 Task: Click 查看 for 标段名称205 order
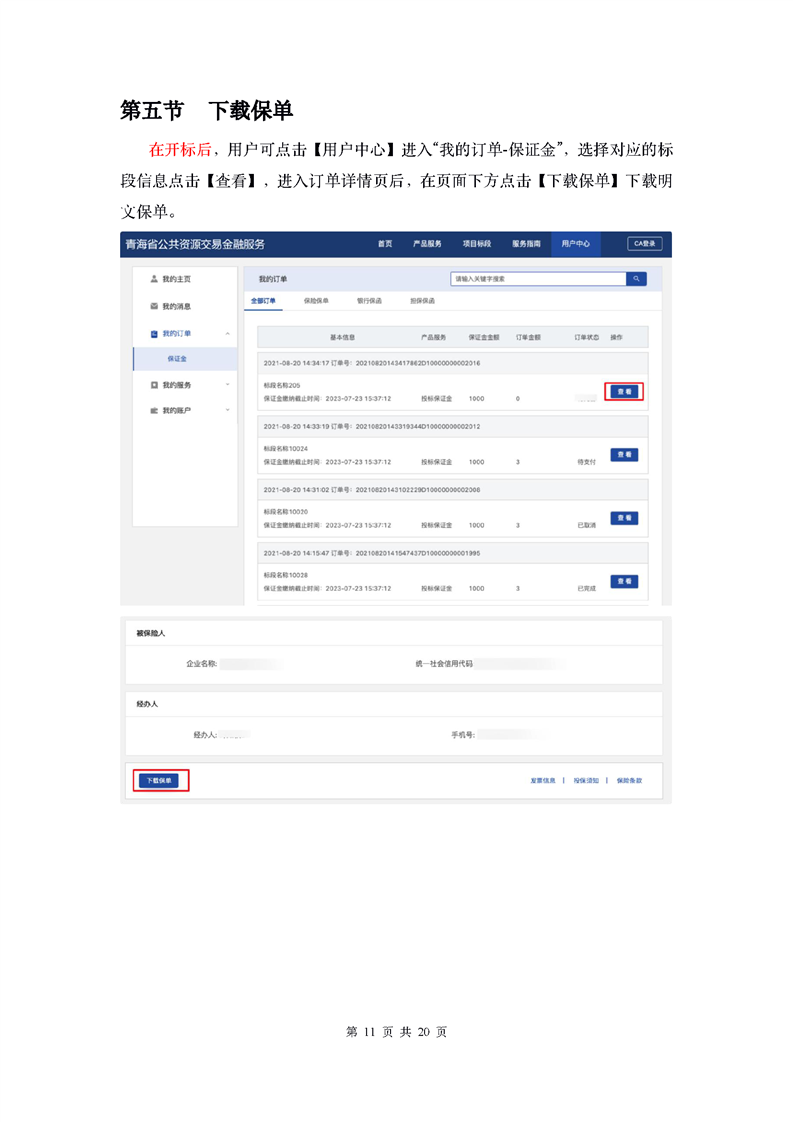click(624, 392)
